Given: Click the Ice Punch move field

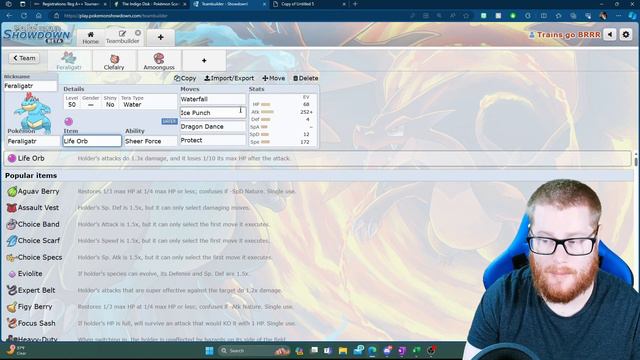Looking at the screenshot, I should tap(213, 113).
